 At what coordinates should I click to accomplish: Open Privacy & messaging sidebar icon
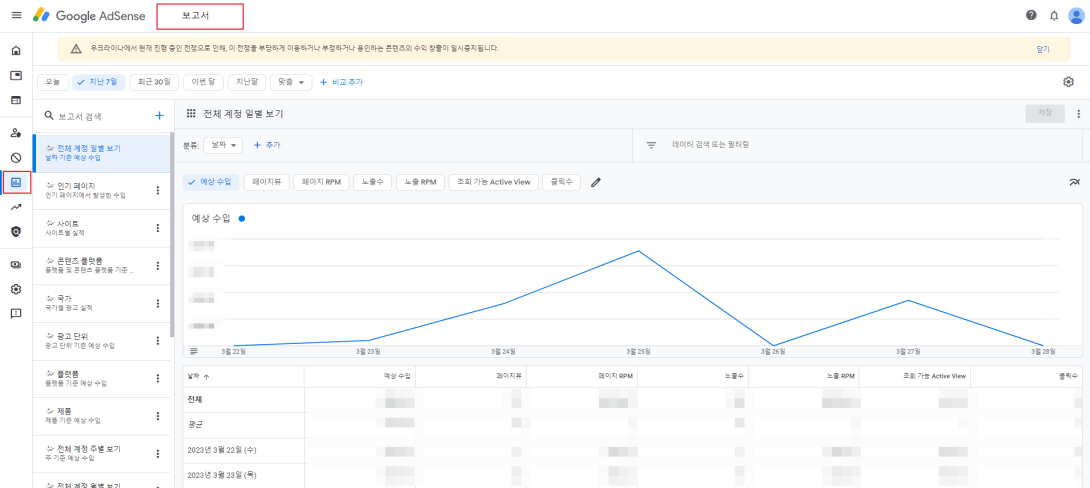tap(16, 133)
